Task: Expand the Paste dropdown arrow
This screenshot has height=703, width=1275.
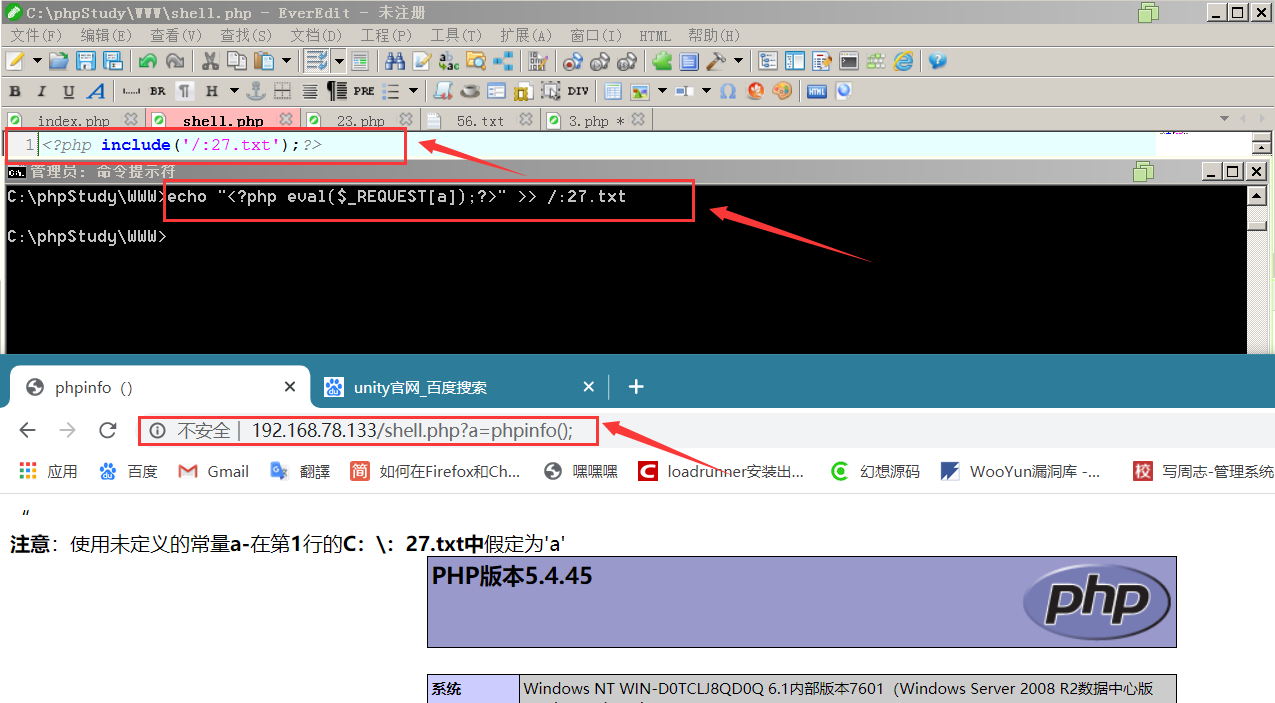Action: (286, 61)
